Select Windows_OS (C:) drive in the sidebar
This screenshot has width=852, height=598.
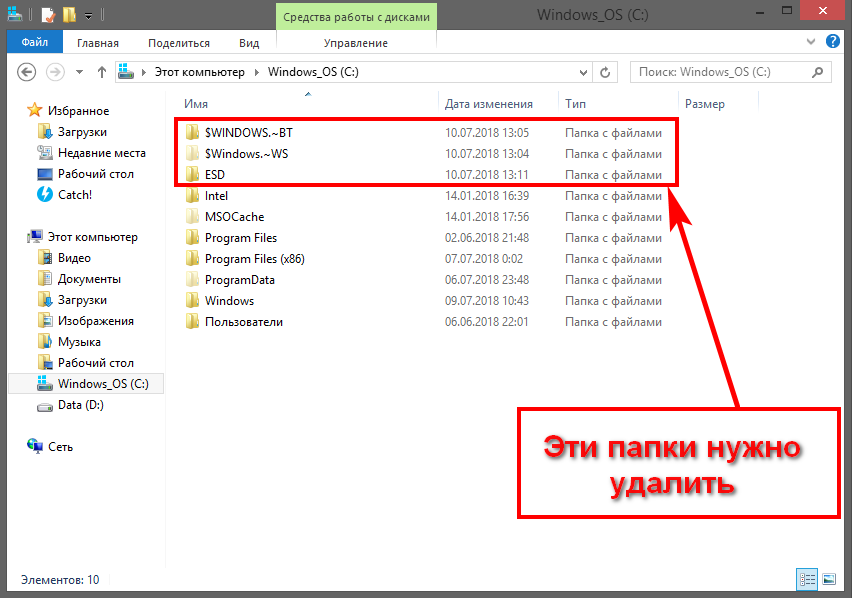87,383
